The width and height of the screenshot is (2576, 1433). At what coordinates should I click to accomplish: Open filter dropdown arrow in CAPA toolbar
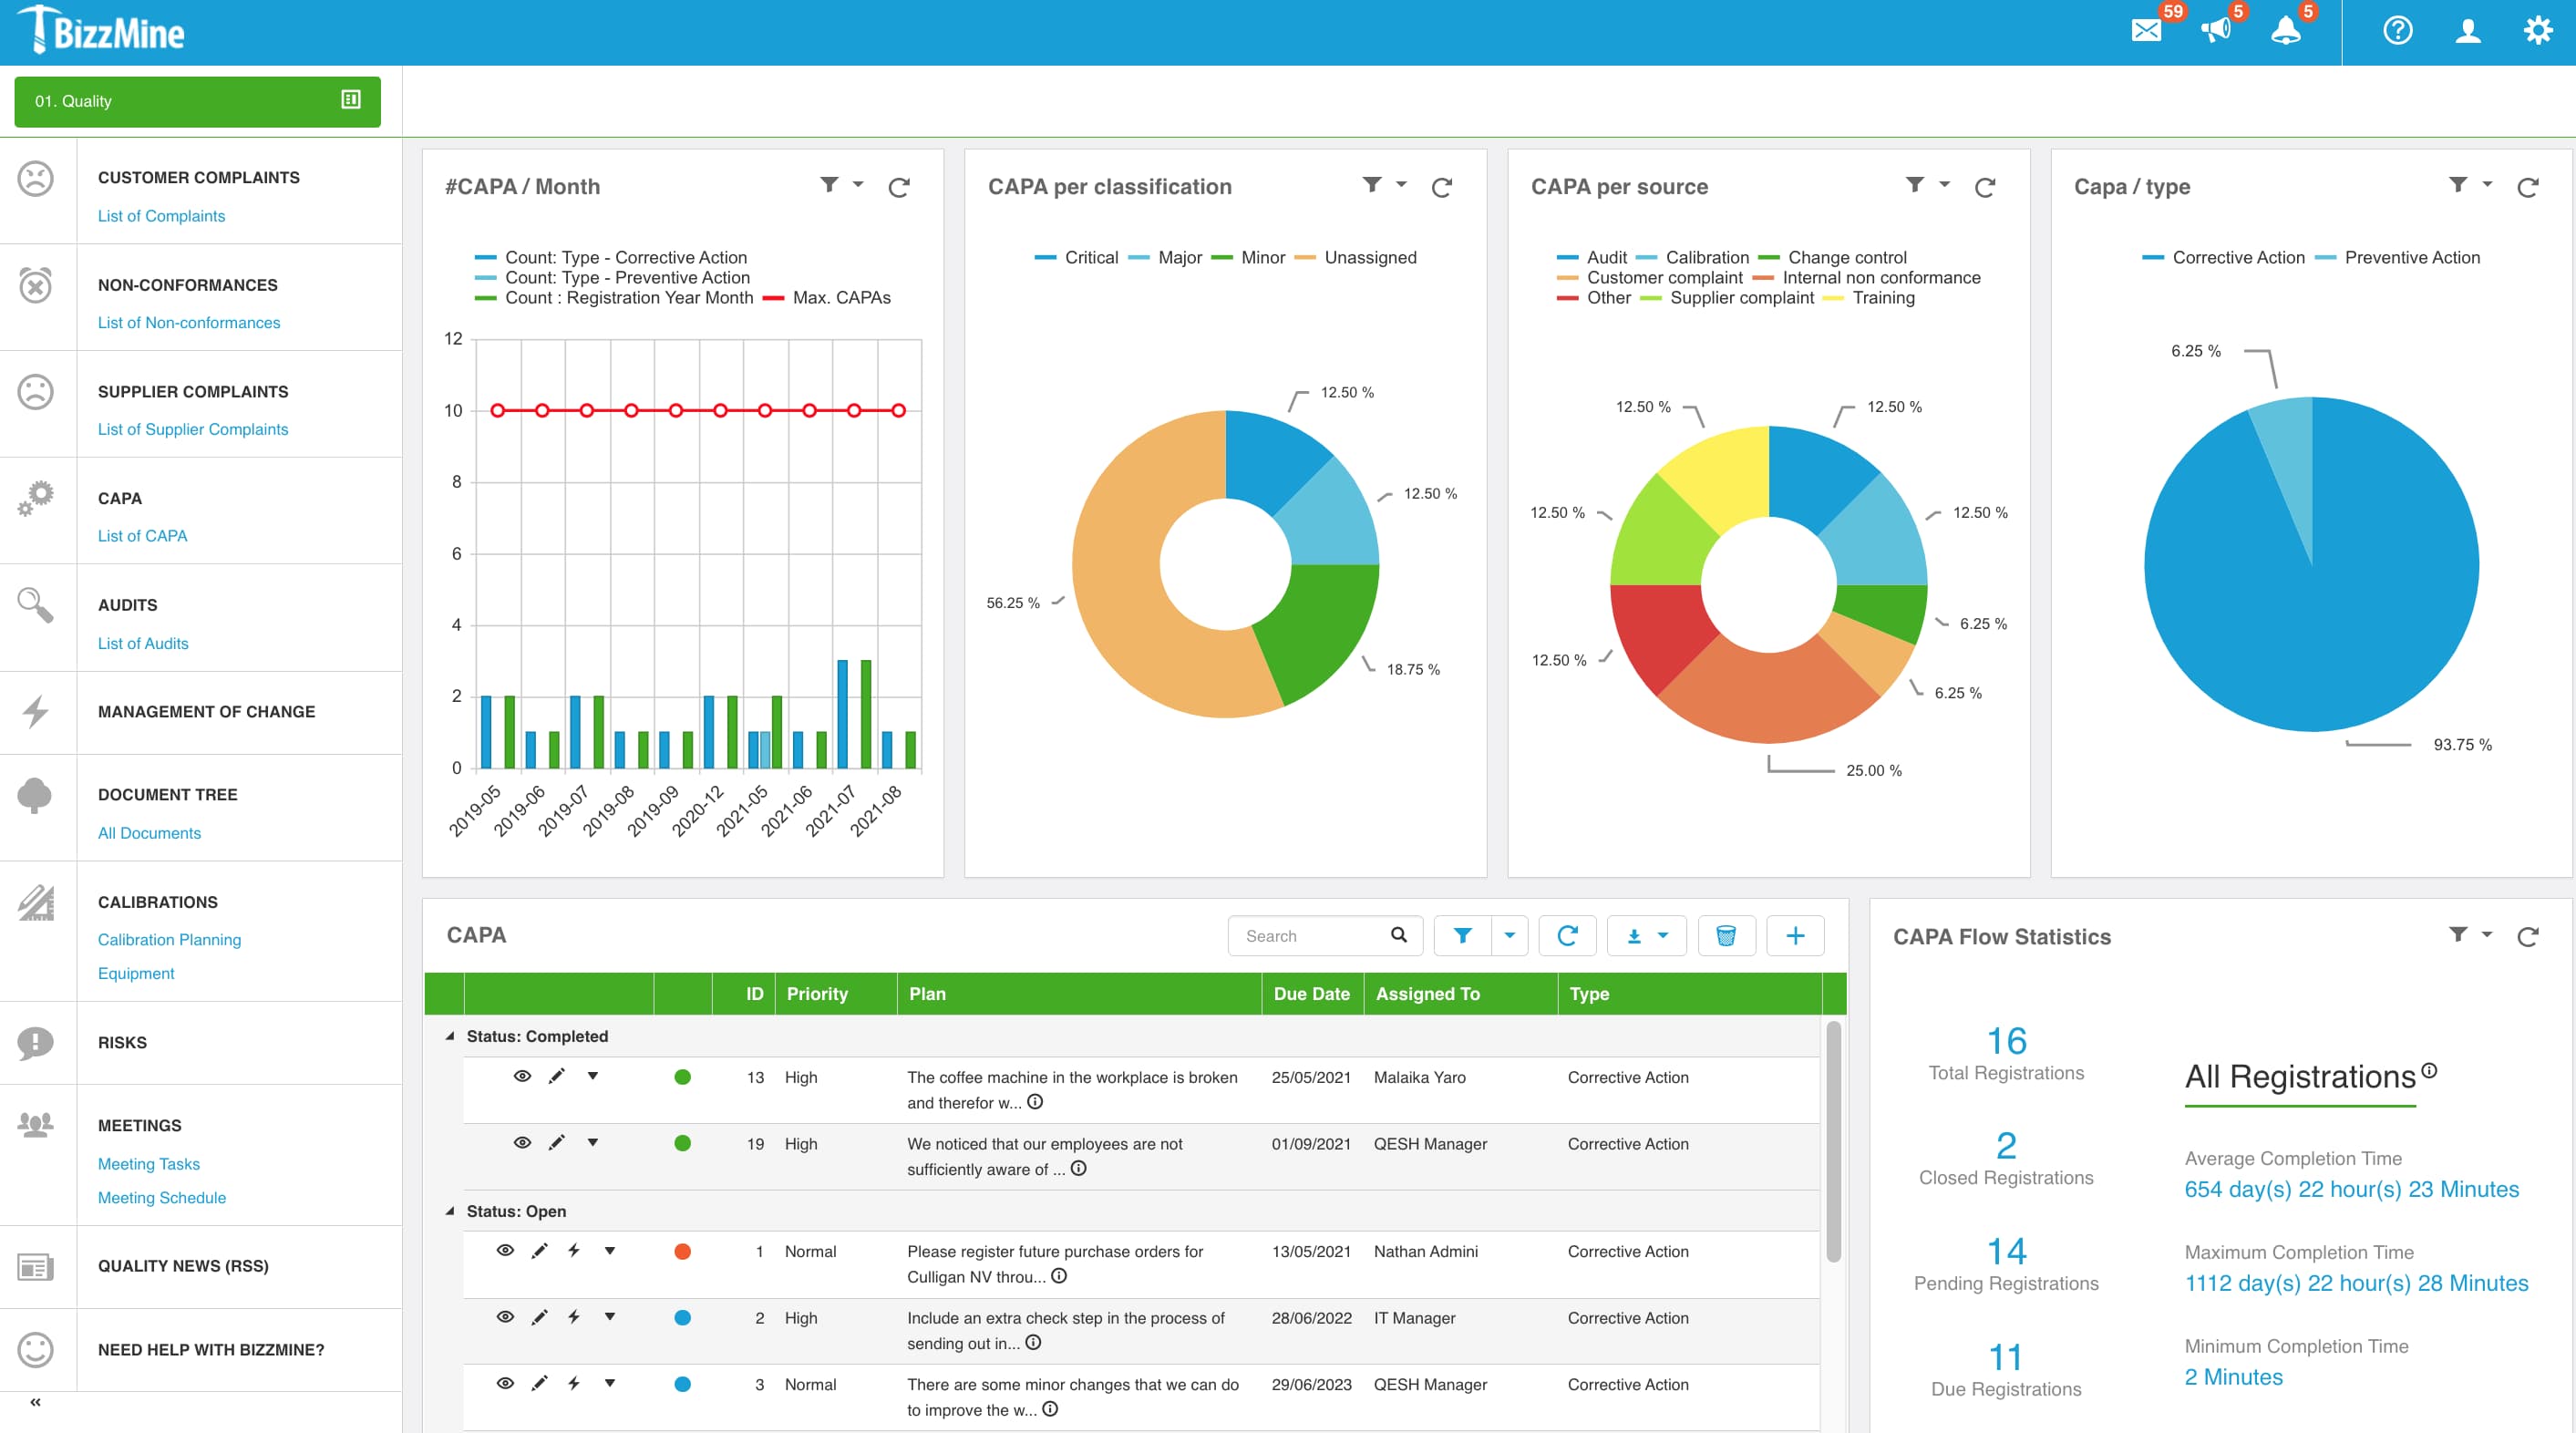(1509, 936)
